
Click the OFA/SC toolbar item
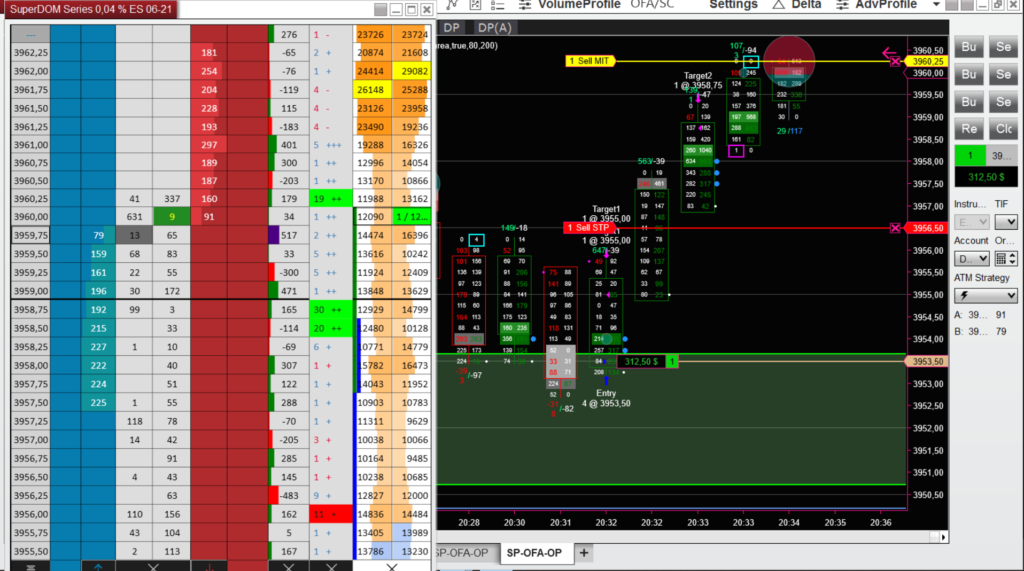pos(652,5)
